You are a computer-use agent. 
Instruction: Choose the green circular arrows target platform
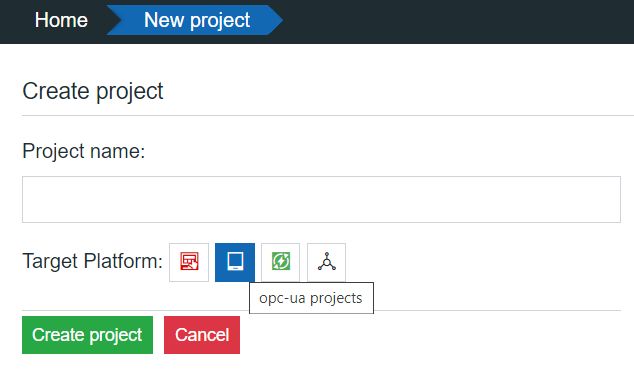point(281,262)
